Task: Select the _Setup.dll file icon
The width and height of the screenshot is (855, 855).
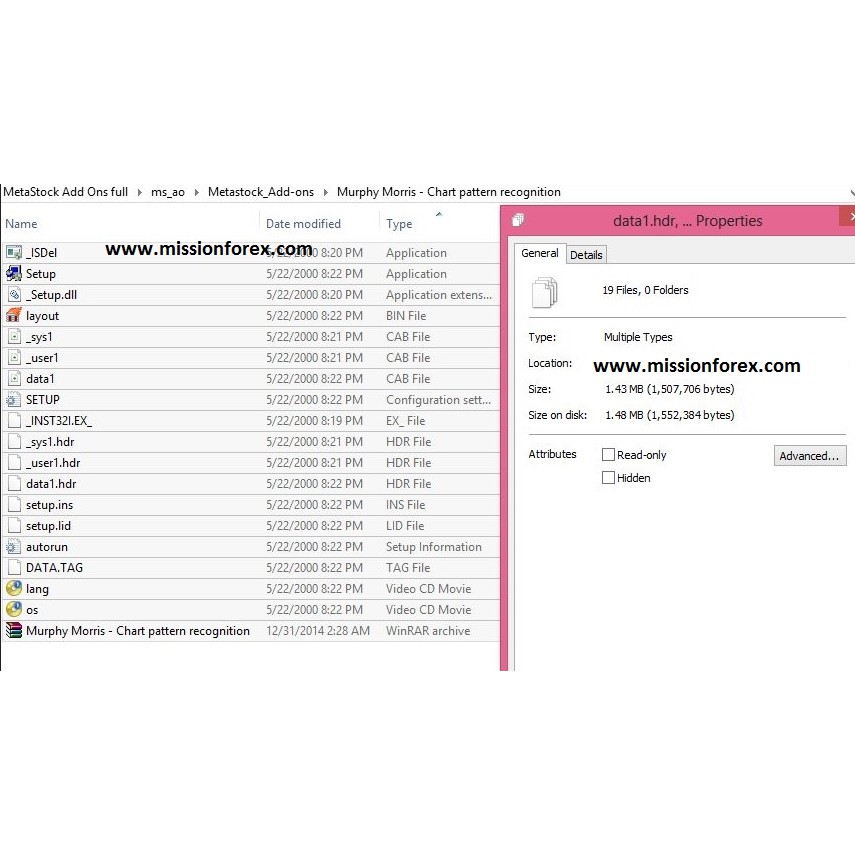Action: point(14,295)
